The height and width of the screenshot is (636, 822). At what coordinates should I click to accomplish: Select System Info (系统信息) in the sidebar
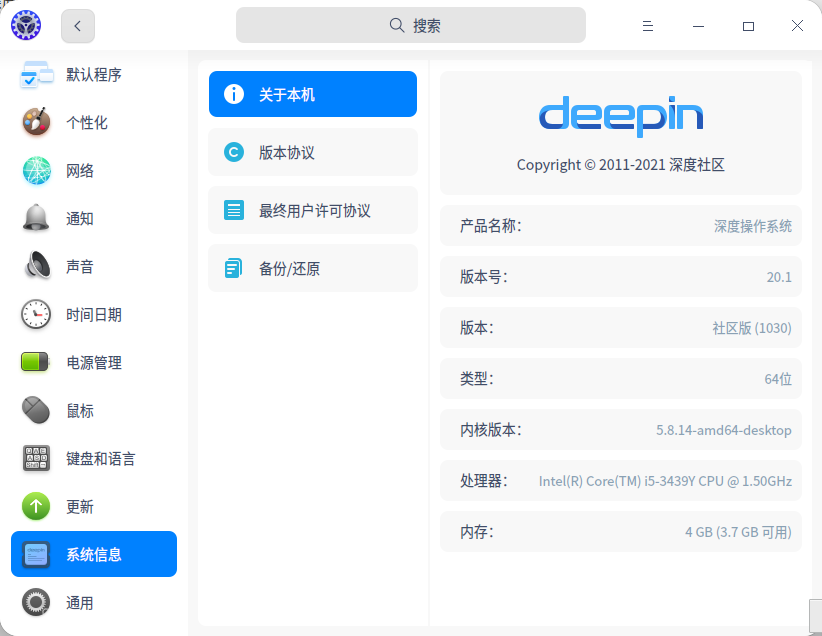[x=94, y=555]
